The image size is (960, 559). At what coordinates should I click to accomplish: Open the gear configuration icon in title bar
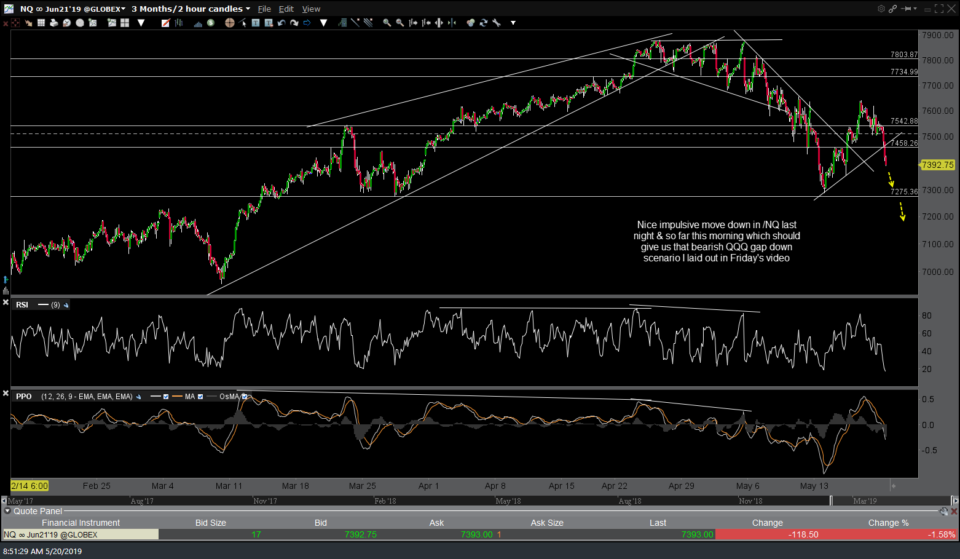[881, 9]
